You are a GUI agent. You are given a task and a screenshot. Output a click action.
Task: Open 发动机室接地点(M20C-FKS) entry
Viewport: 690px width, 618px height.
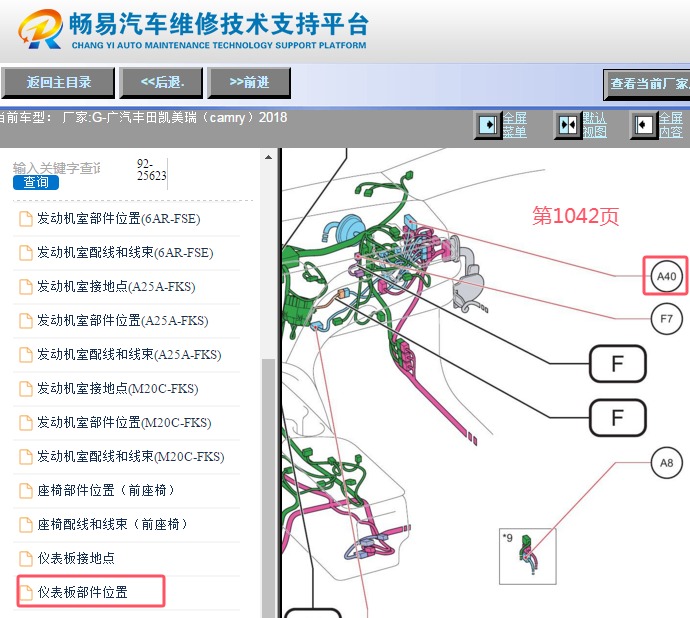(117, 388)
